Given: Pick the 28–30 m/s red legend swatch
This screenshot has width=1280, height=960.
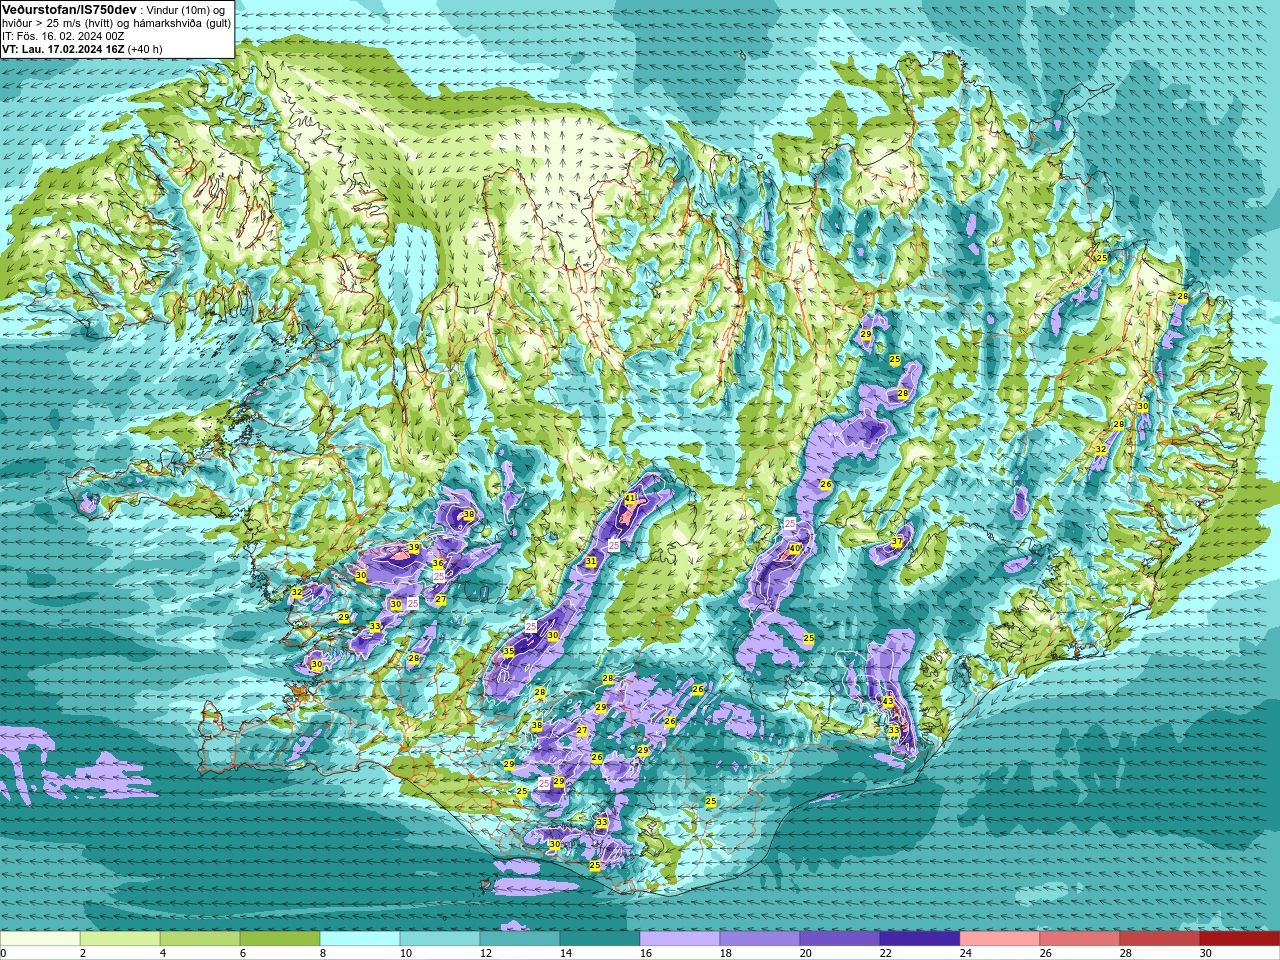Looking at the screenshot, I should (x=1160, y=939).
